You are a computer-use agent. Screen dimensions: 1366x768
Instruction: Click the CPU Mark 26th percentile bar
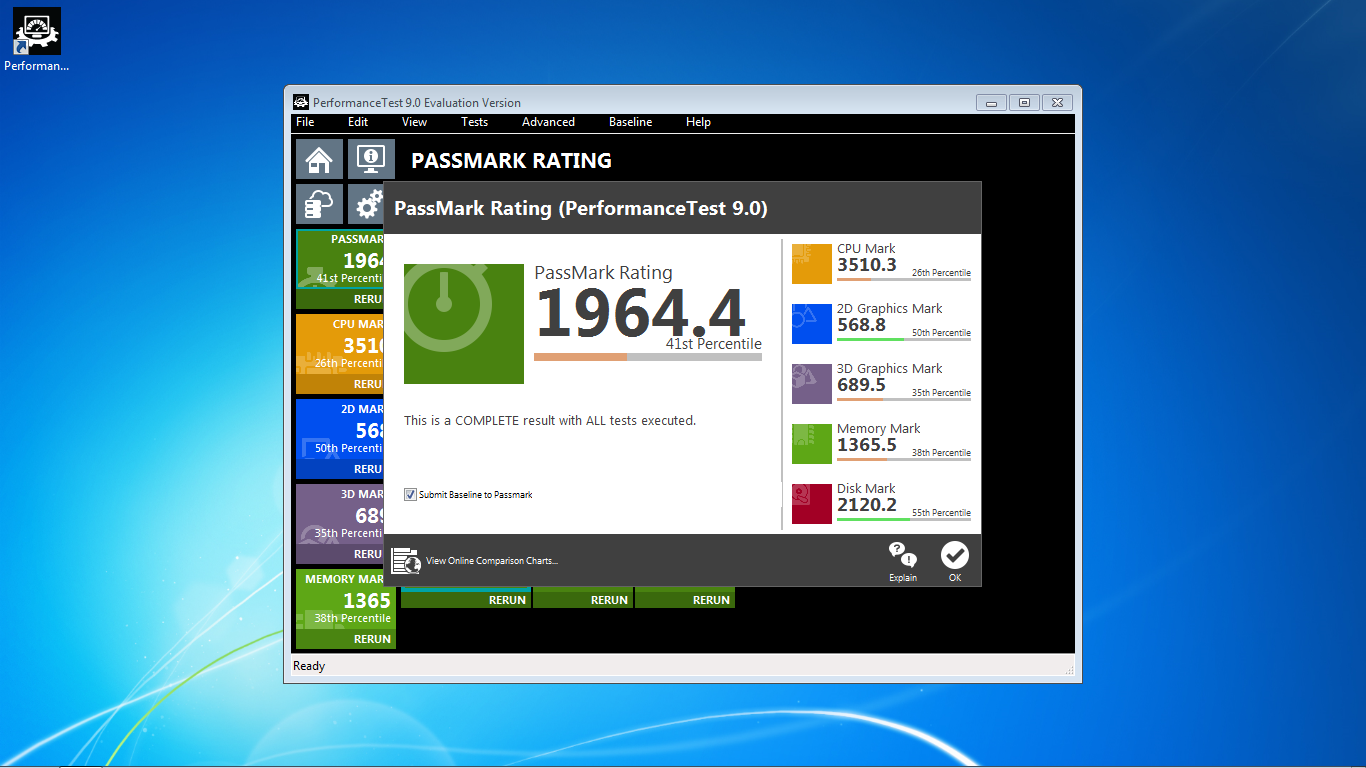click(x=904, y=279)
